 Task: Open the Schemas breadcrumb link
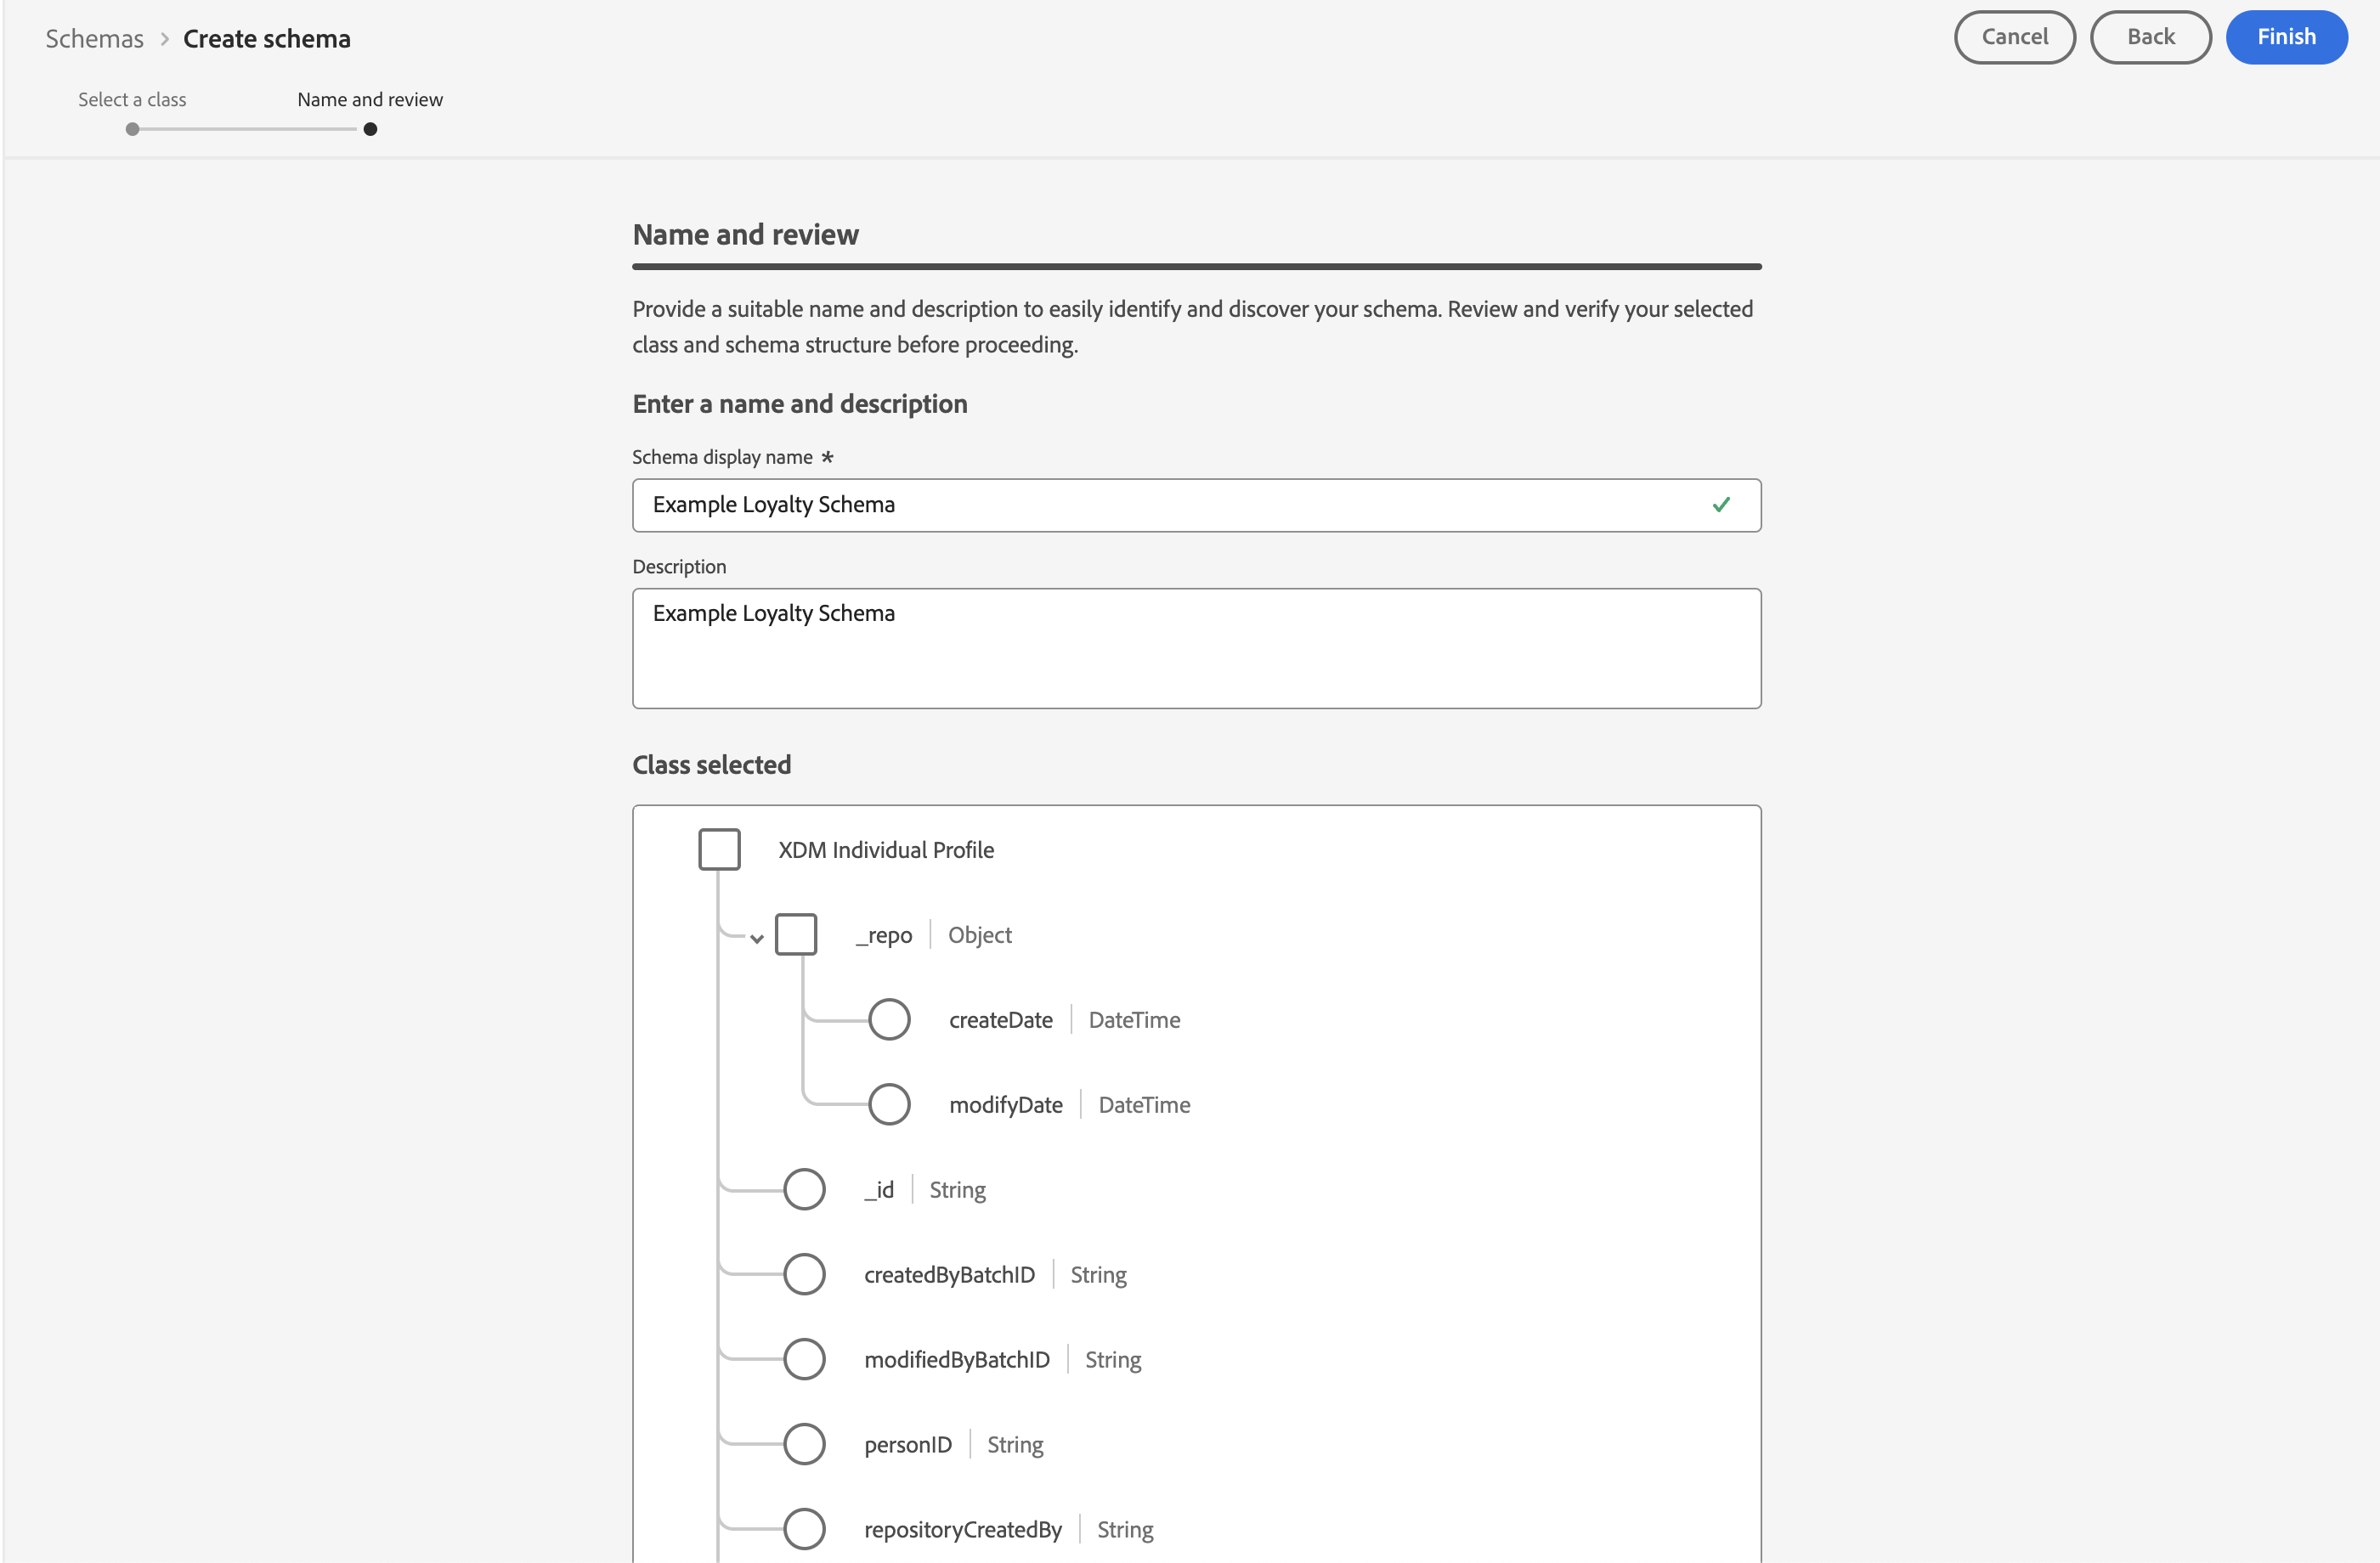(x=94, y=39)
